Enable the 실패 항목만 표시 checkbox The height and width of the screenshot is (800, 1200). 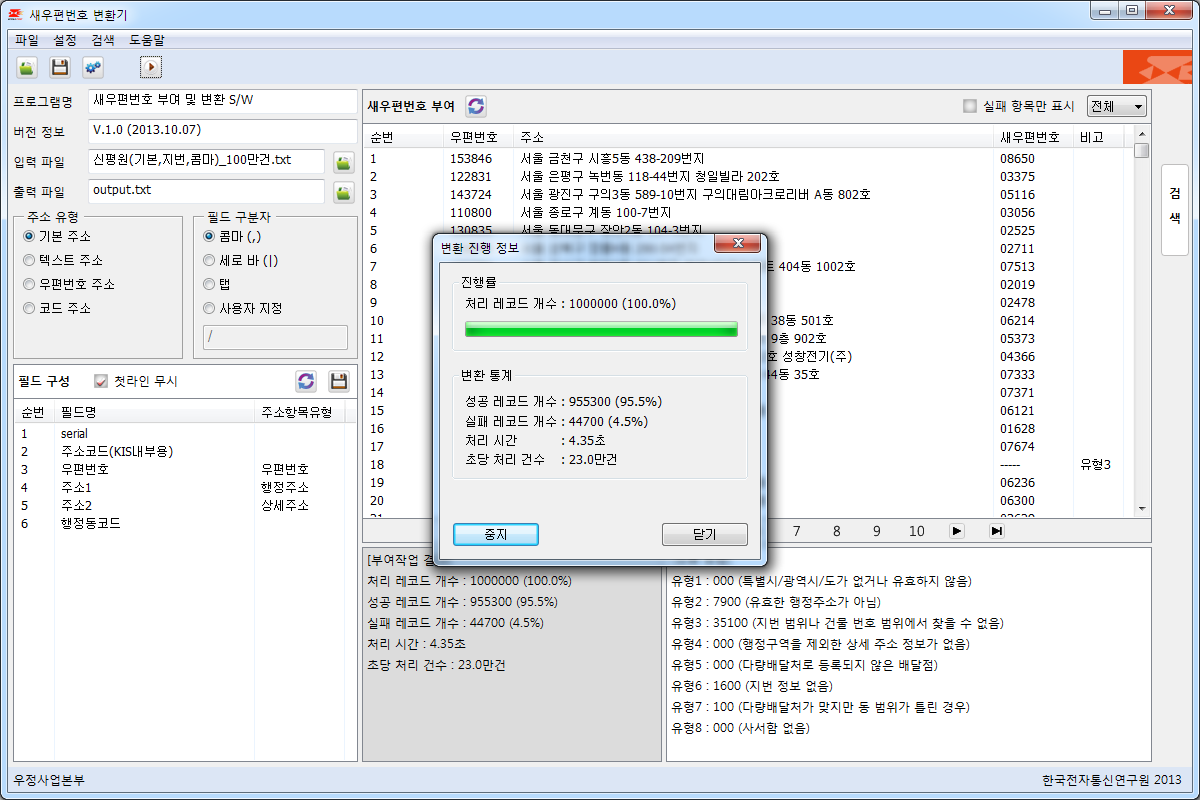click(x=969, y=106)
